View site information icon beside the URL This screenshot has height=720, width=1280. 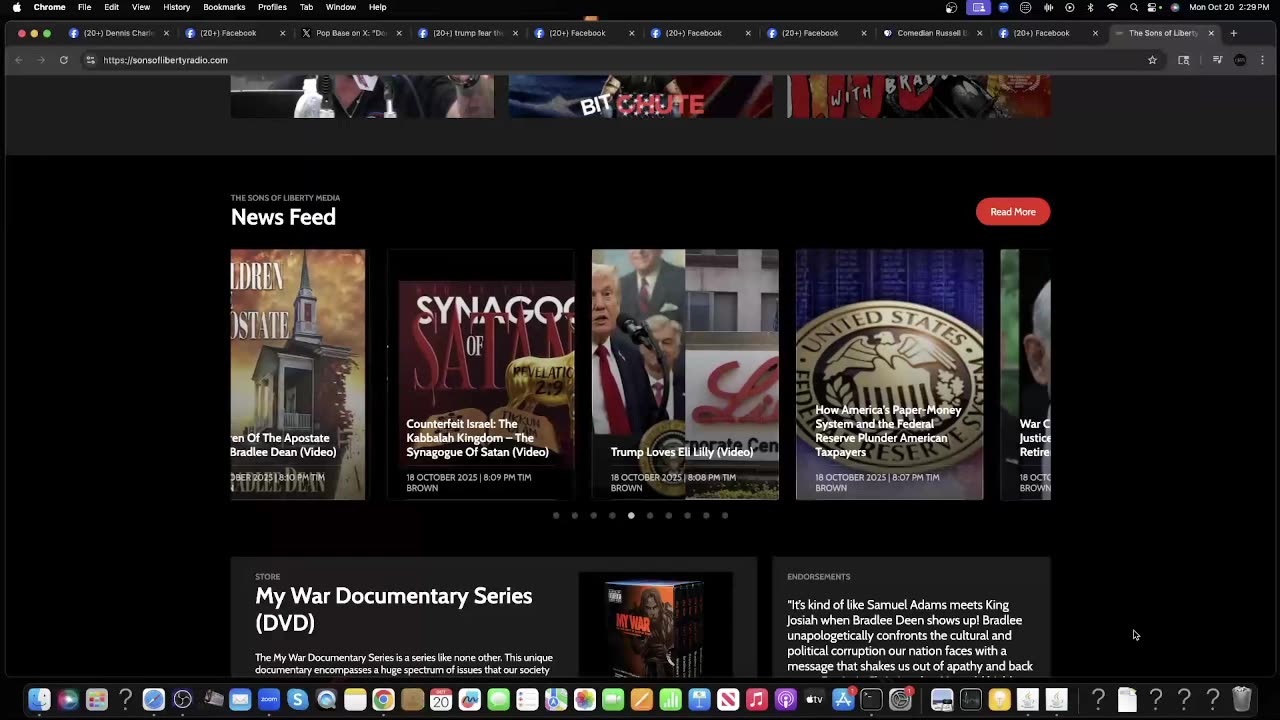90,60
